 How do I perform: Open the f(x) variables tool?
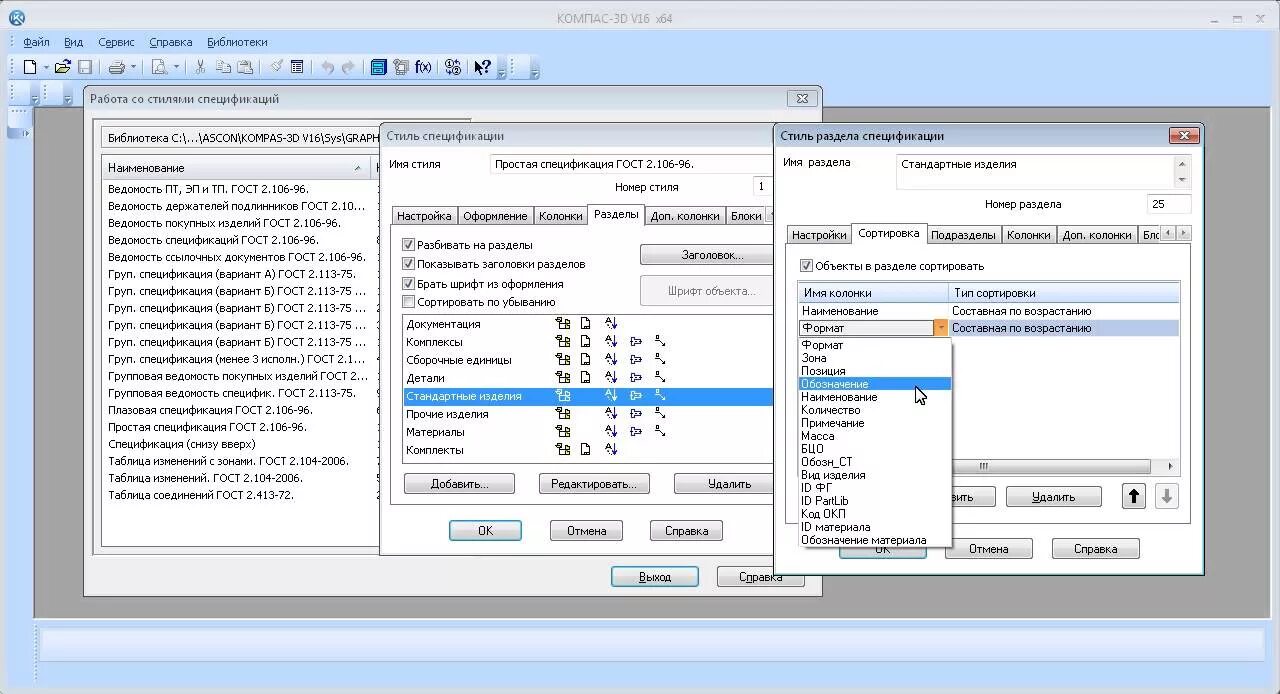[x=423, y=67]
